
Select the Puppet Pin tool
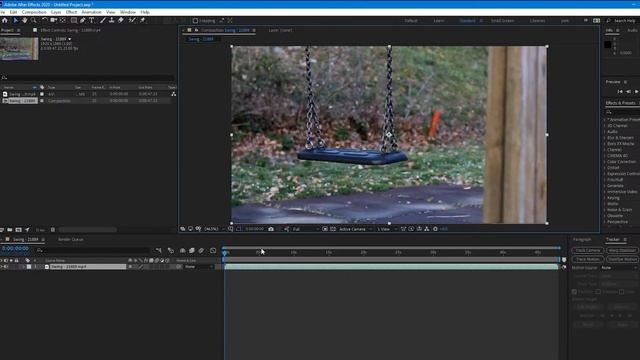[142, 20]
